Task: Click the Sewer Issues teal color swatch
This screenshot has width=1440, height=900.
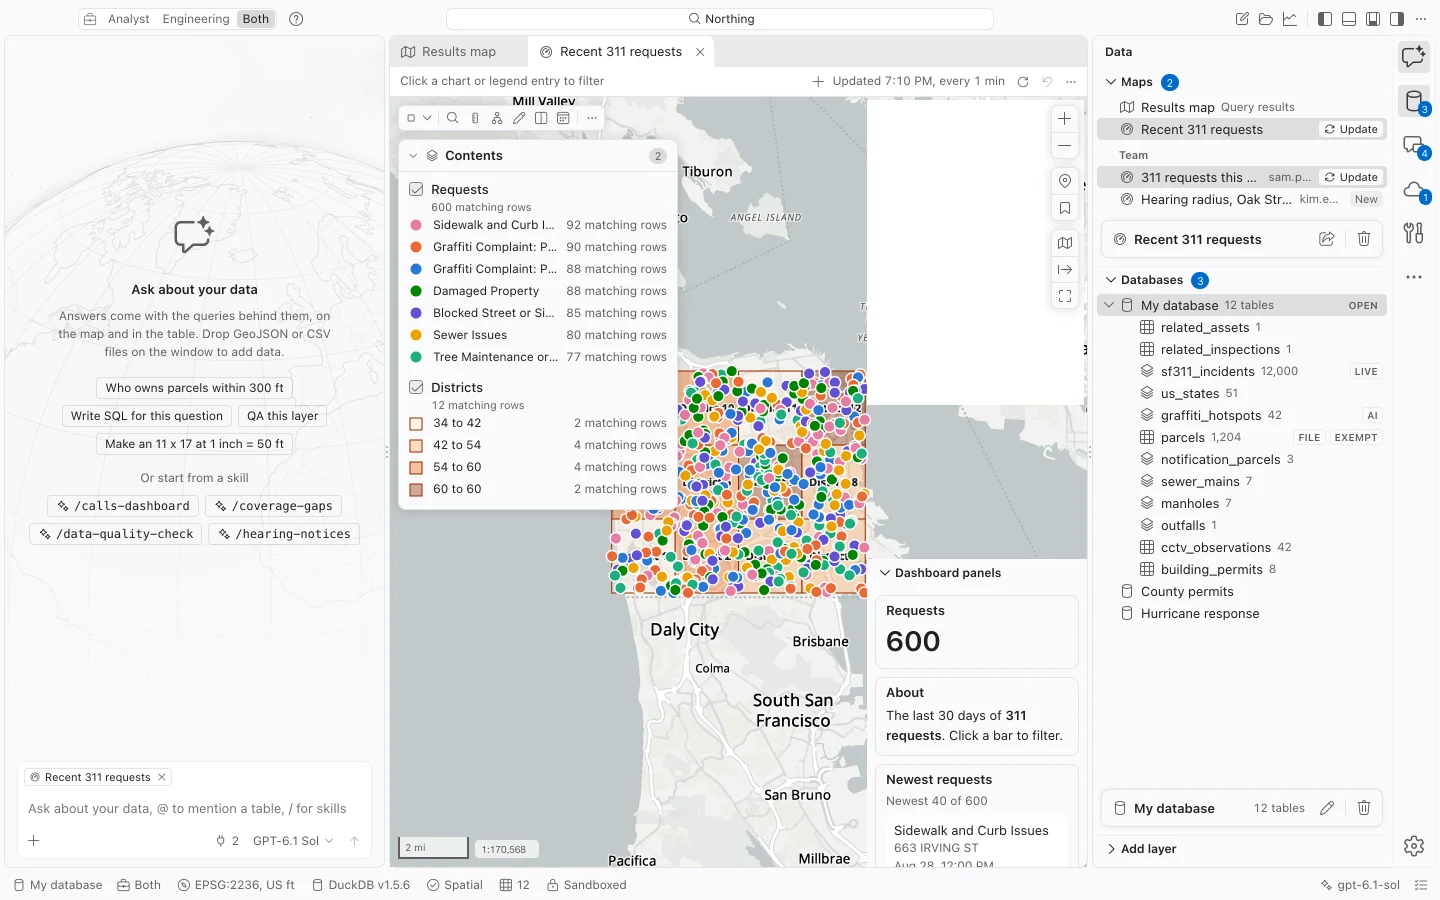Action: (x=416, y=335)
